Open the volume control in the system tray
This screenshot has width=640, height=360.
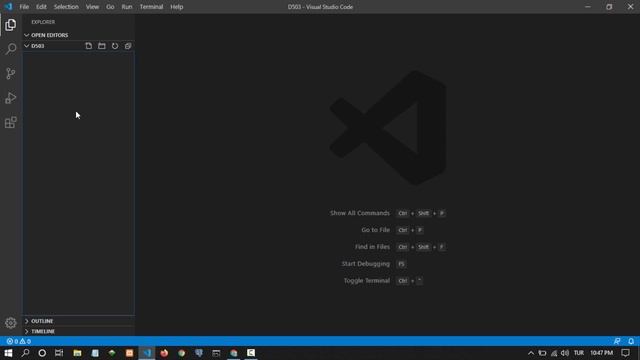coord(565,353)
